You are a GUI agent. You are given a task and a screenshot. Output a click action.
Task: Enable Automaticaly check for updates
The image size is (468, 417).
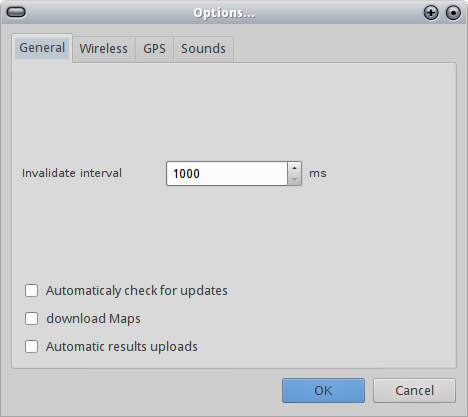tap(31, 290)
